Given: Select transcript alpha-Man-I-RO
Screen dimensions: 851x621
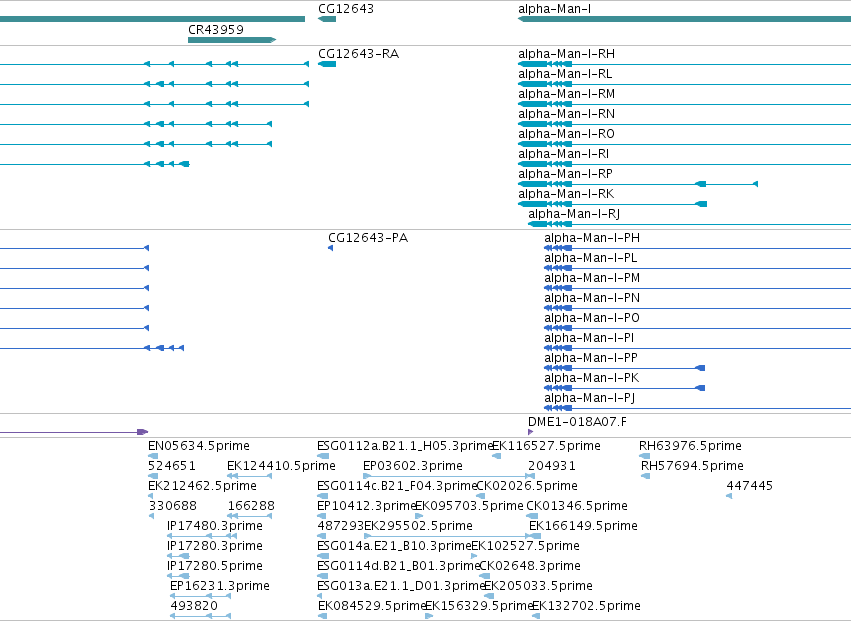Looking at the screenshot, I should (x=567, y=134).
